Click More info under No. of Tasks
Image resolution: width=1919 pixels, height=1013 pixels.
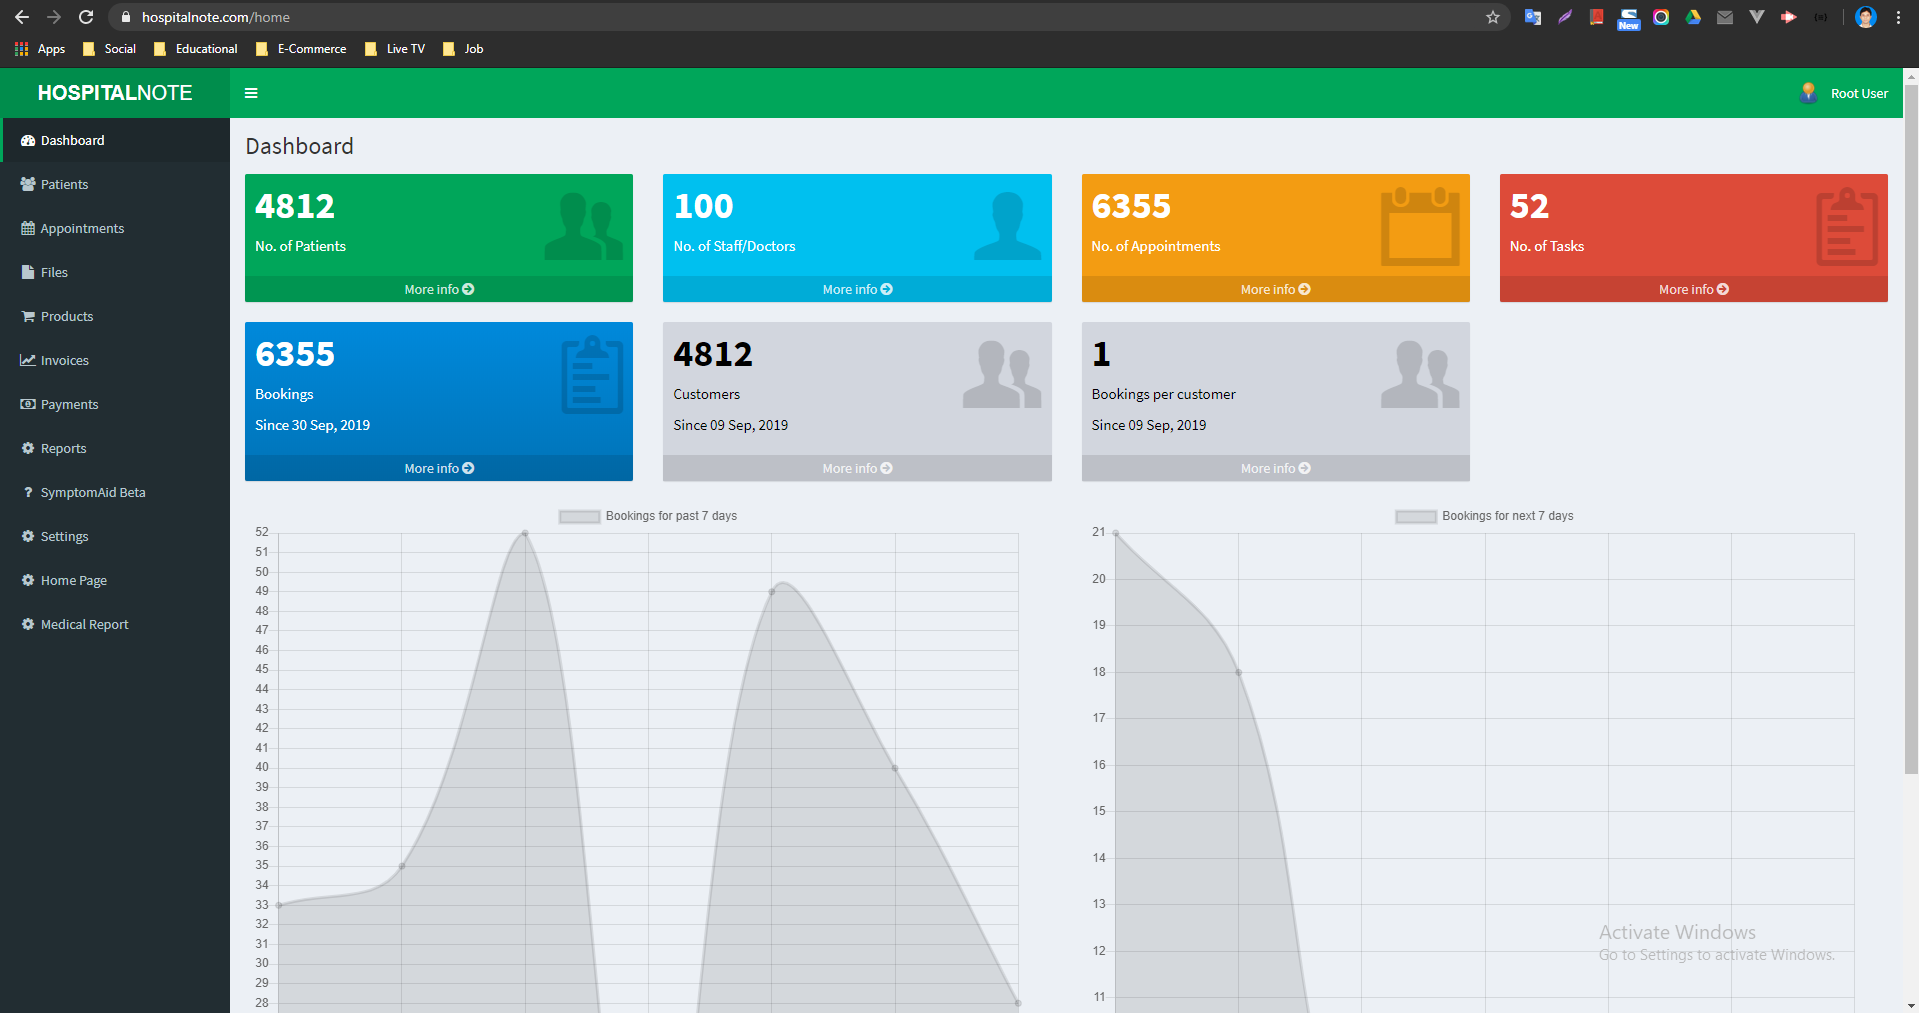[x=1693, y=289]
